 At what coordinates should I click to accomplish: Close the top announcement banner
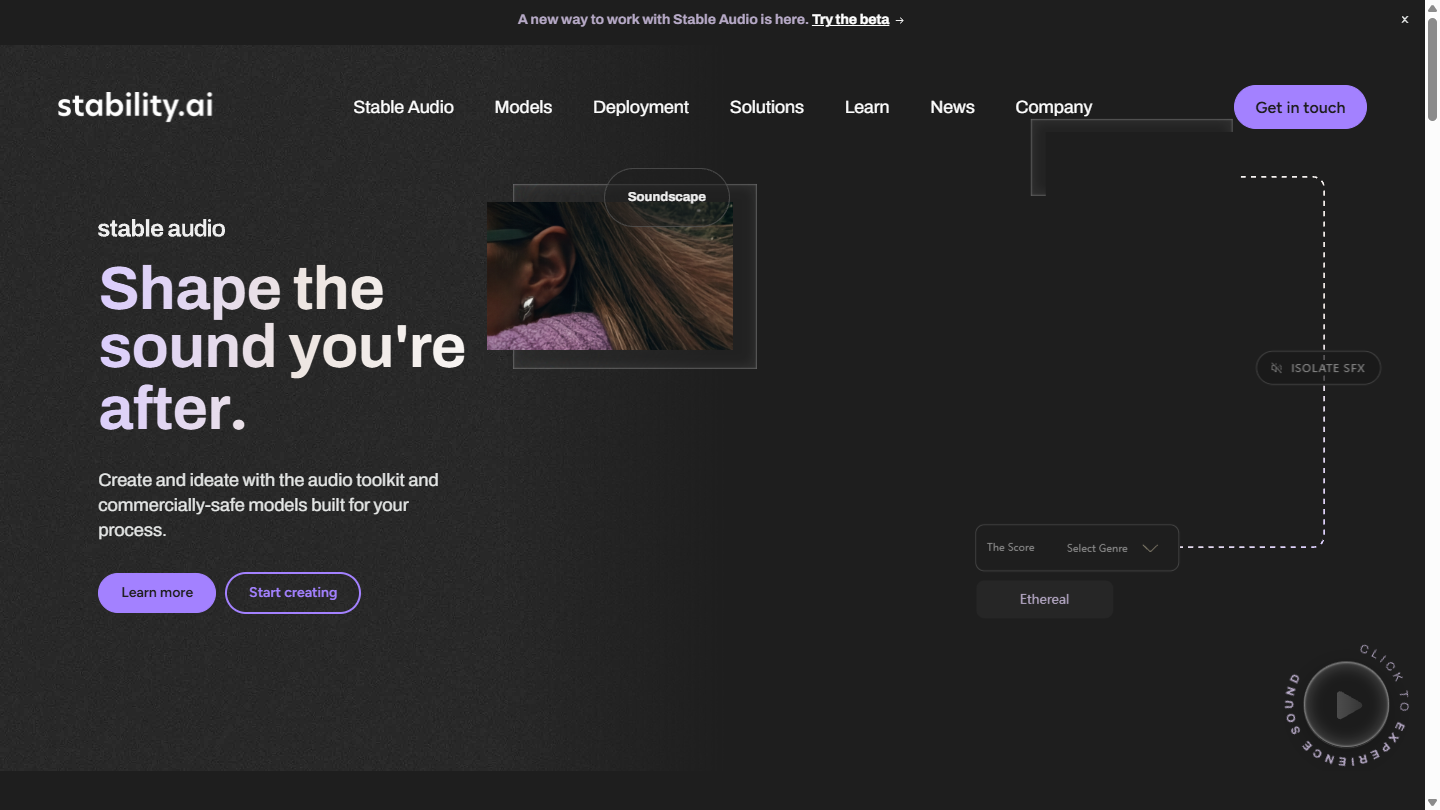[x=1404, y=19]
